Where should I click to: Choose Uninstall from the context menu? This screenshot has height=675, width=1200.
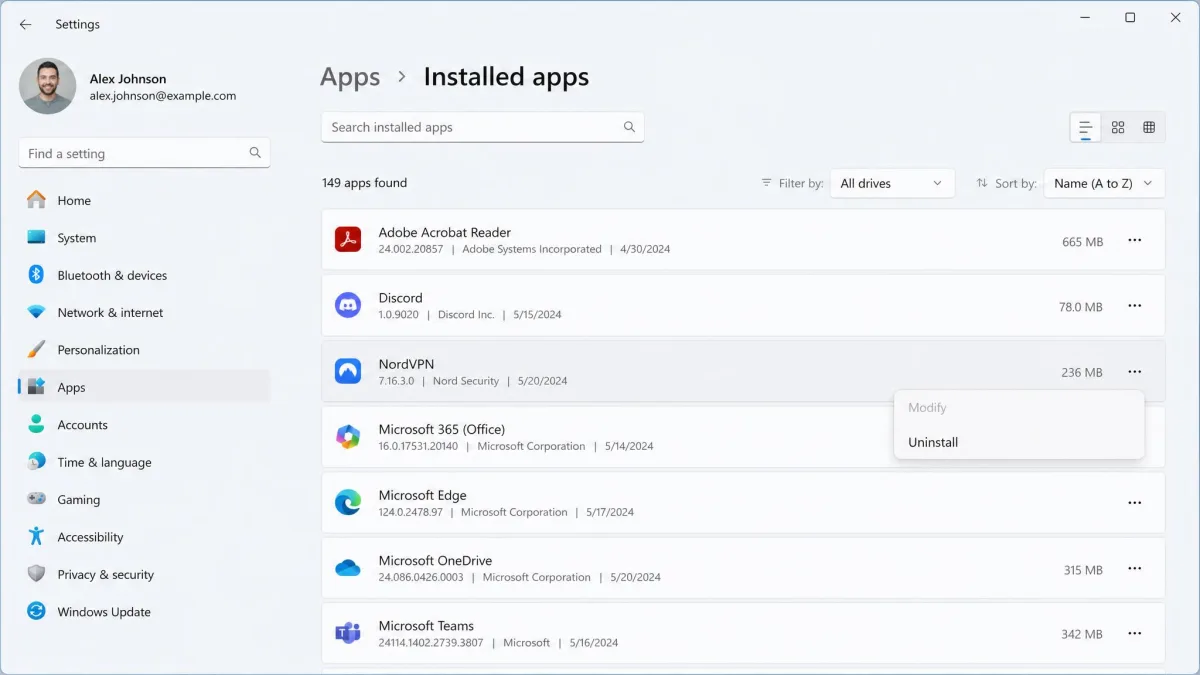(1019, 442)
